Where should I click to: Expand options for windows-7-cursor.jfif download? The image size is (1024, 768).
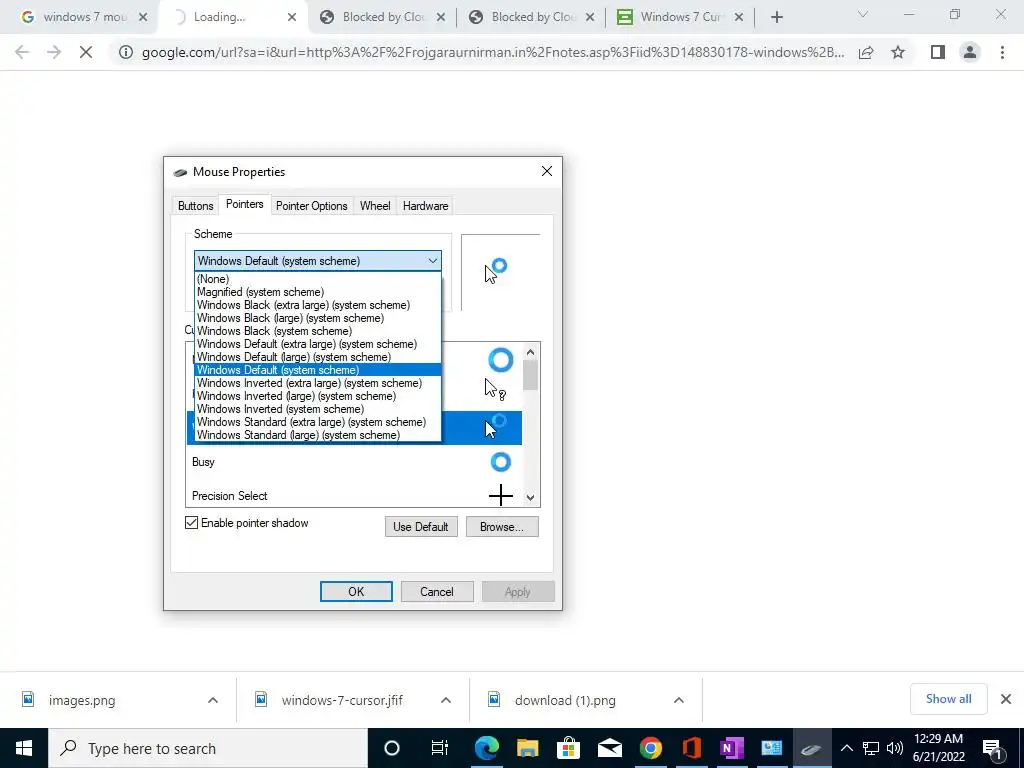pos(445,700)
